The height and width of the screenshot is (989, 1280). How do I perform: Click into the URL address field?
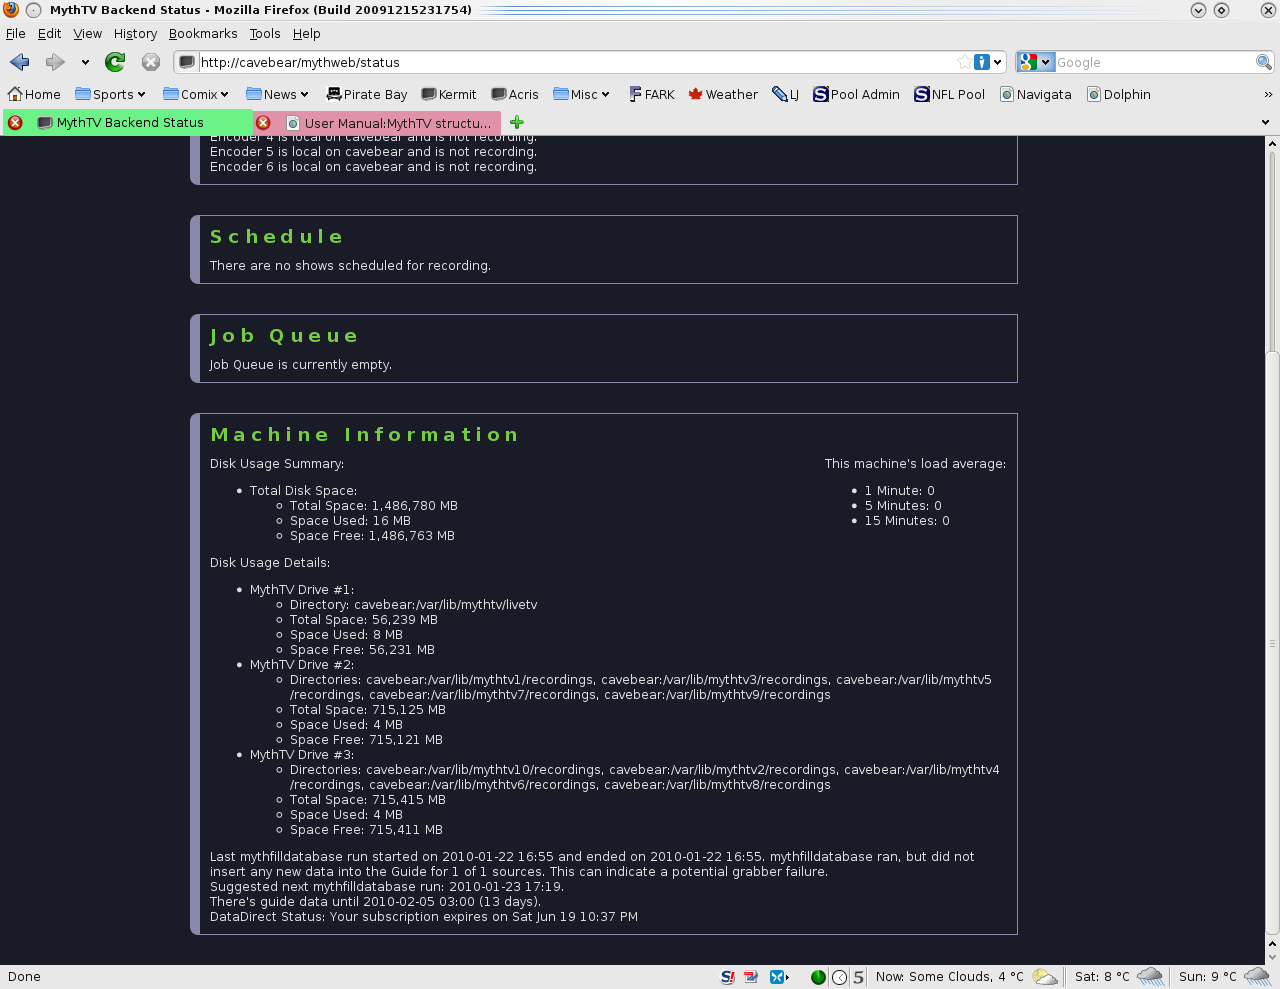(570, 62)
